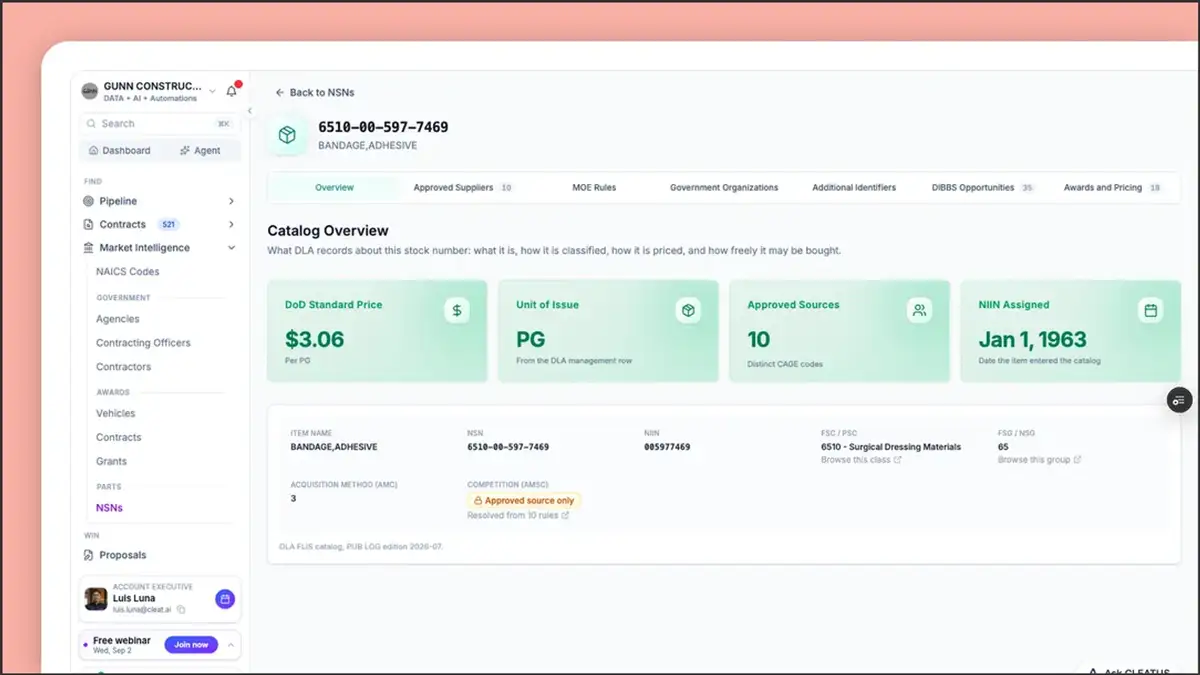
Task: Switch to the Approved Suppliers tab
Action: click(x=462, y=188)
